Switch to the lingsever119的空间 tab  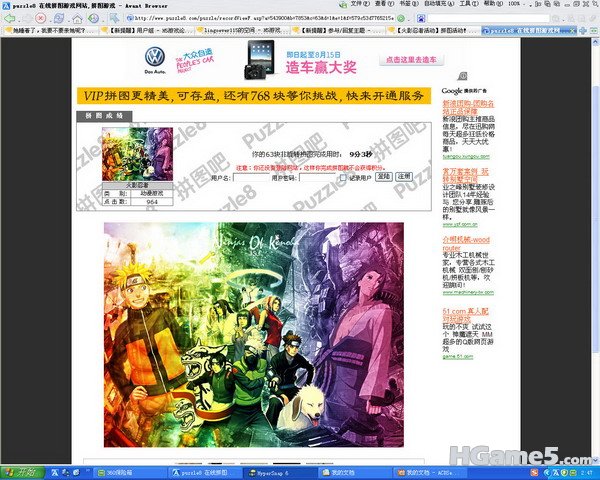point(242,30)
